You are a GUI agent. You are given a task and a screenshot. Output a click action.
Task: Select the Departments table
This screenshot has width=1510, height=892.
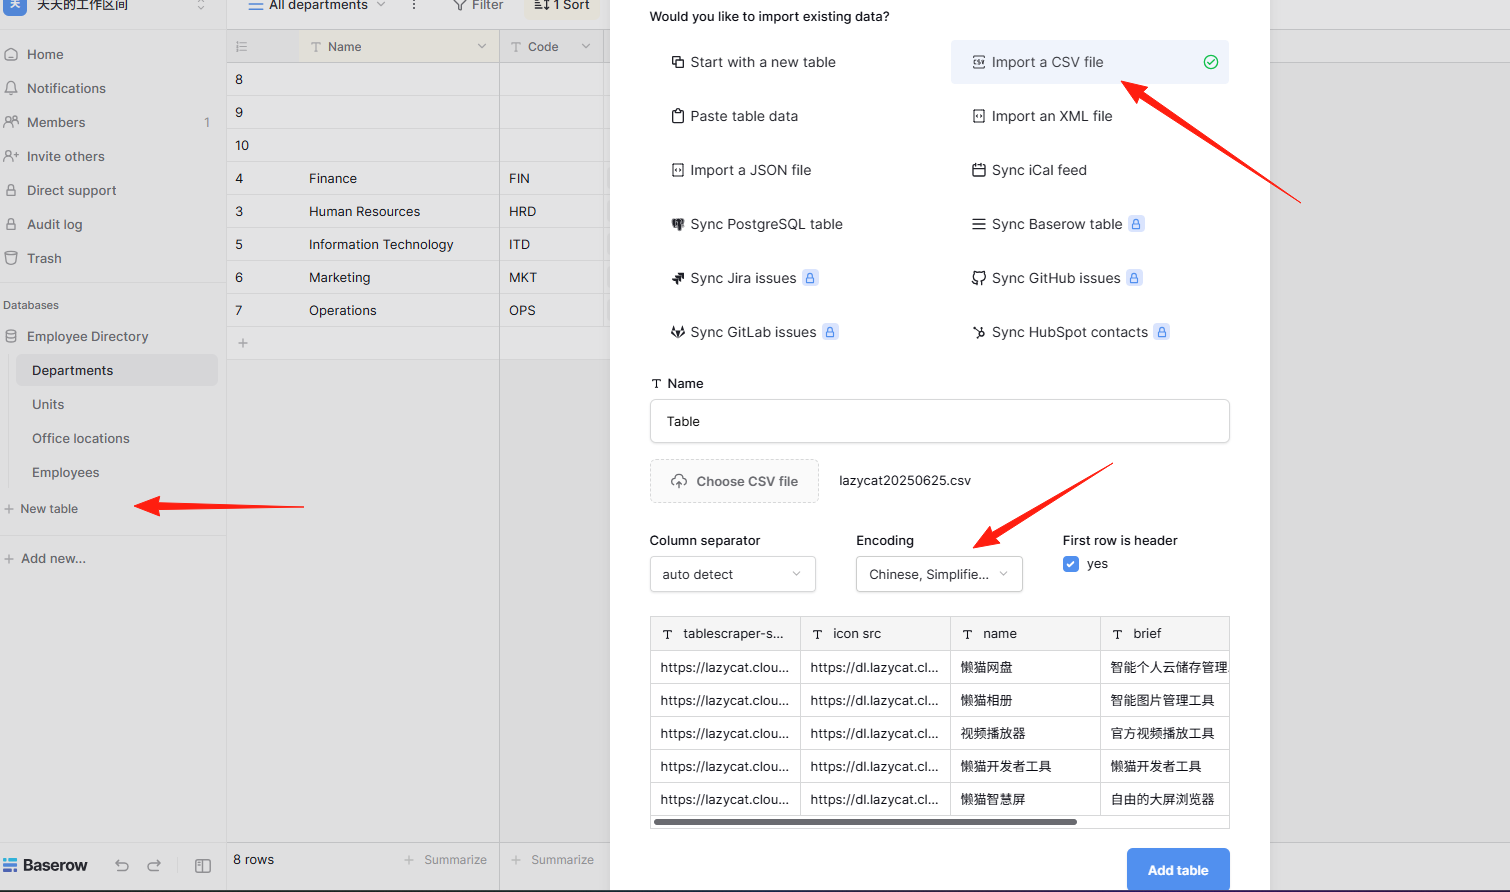pos(117,370)
